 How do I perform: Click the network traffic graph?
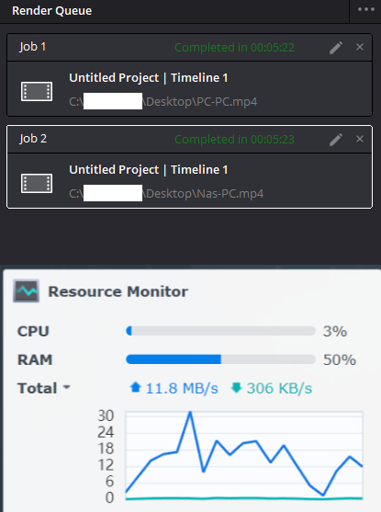(244, 455)
